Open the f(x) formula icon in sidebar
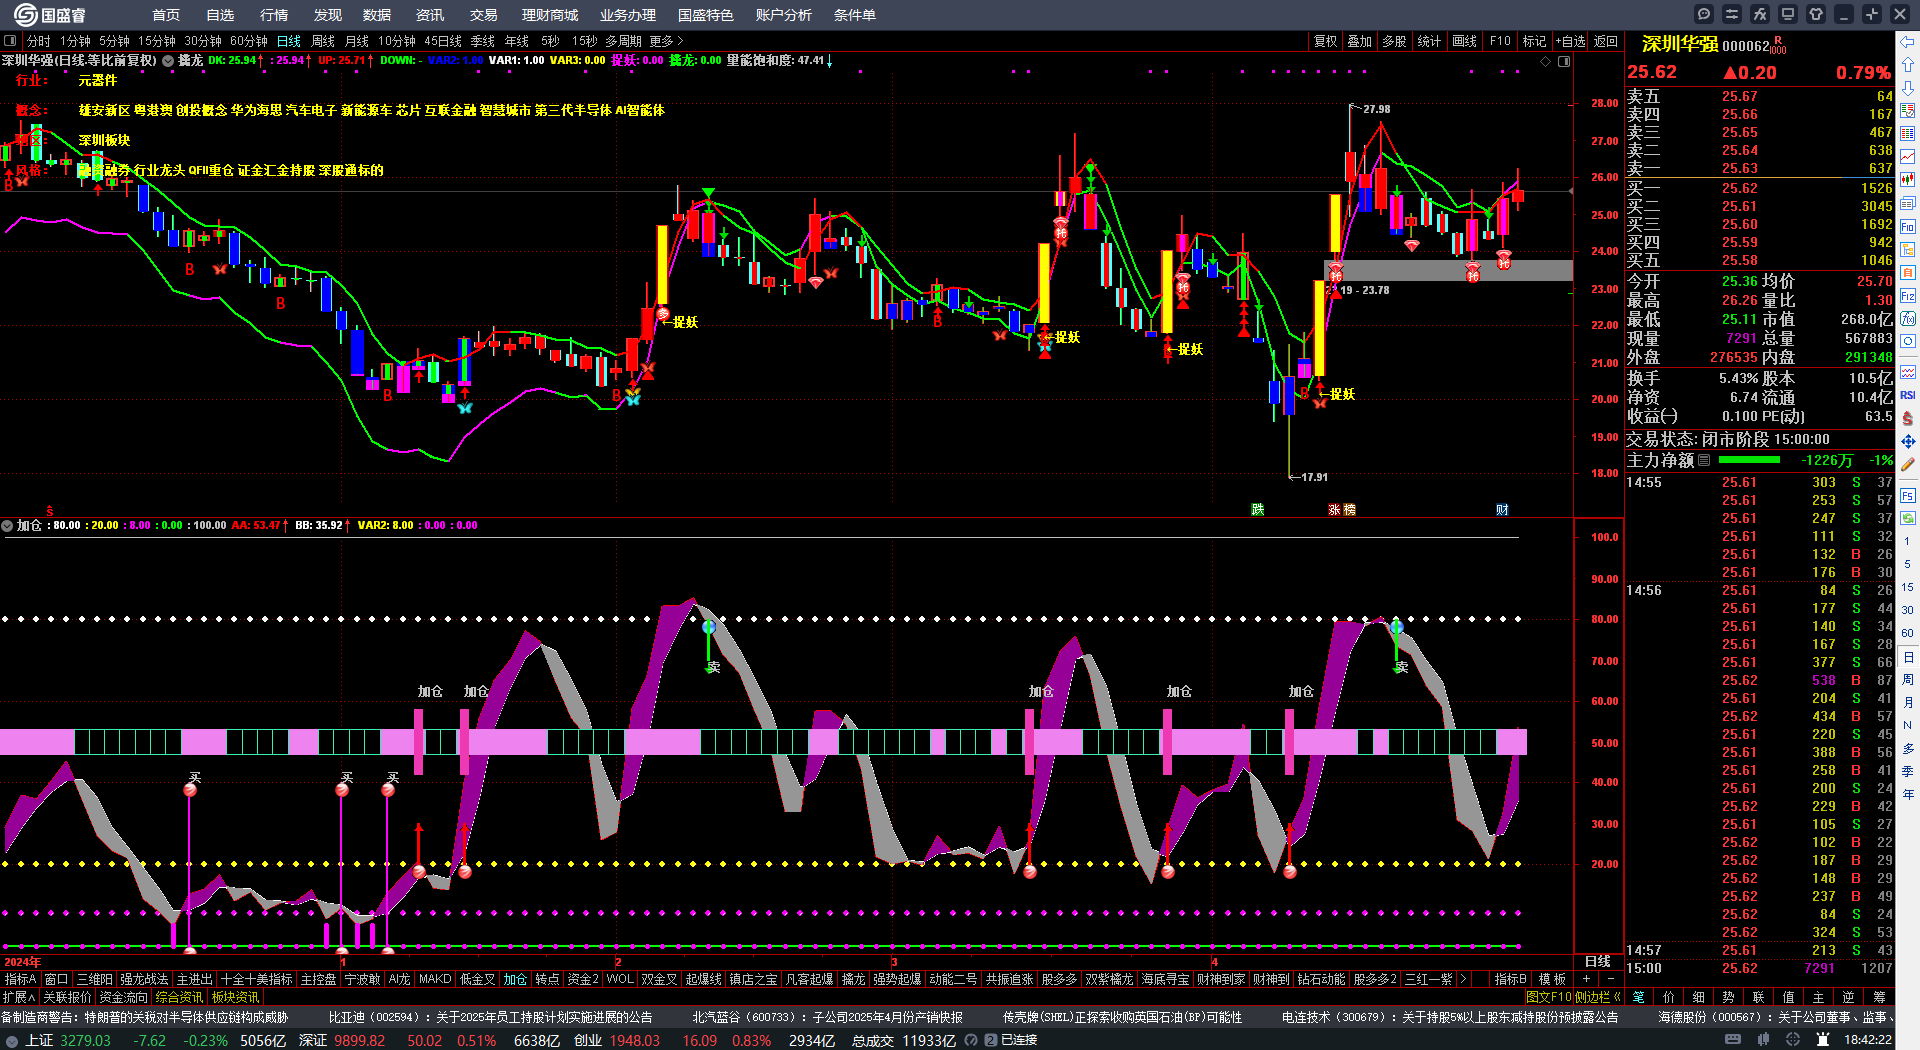The width and height of the screenshot is (1920, 1050). tap(1908, 319)
